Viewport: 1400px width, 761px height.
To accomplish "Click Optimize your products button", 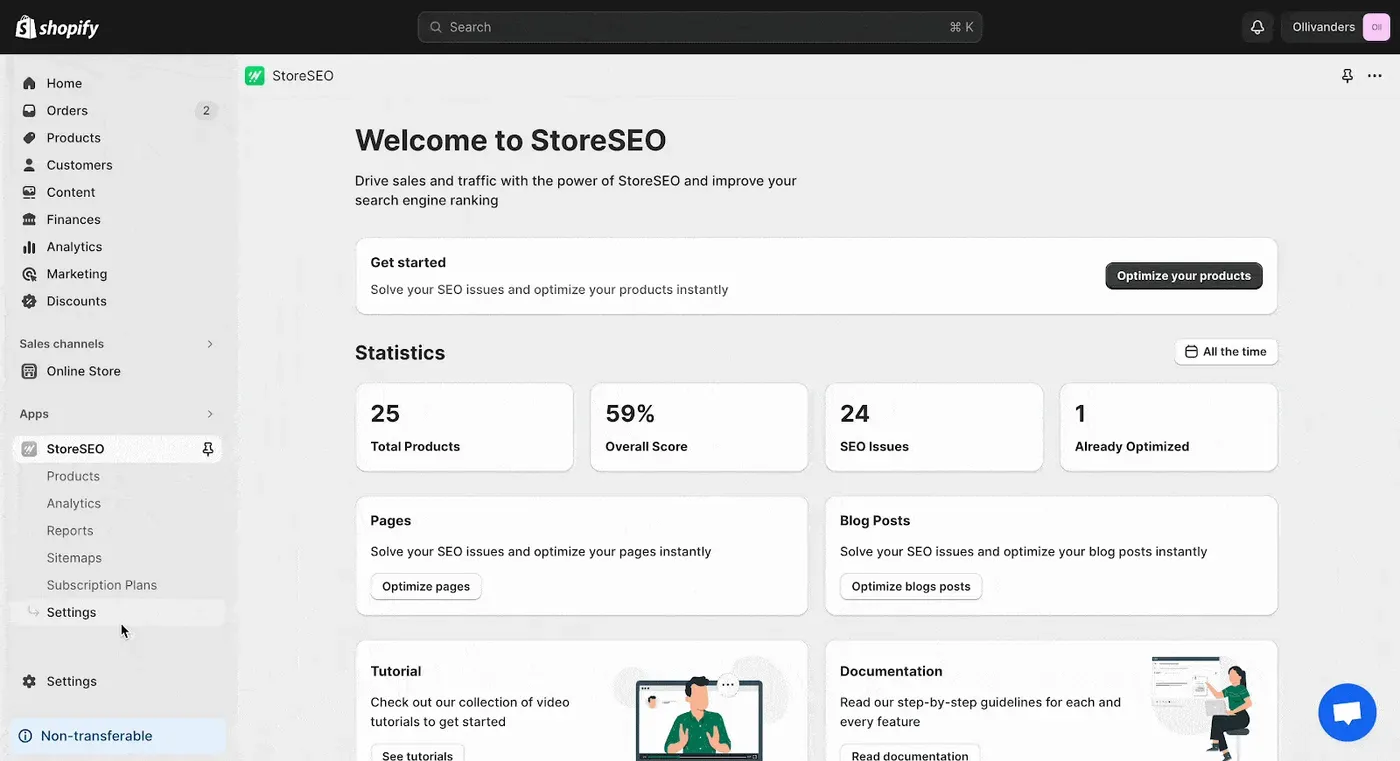I will (1184, 276).
